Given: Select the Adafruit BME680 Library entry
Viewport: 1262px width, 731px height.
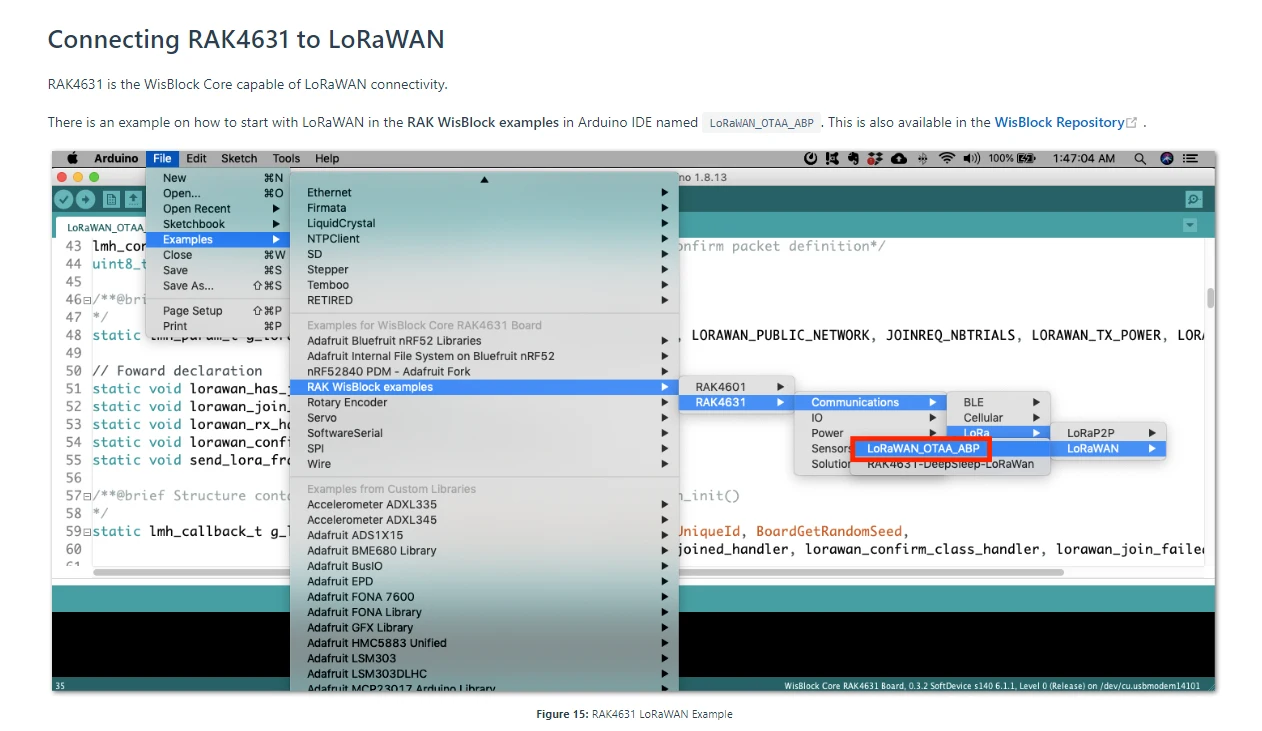Looking at the screenshot, I should point(484,551).
